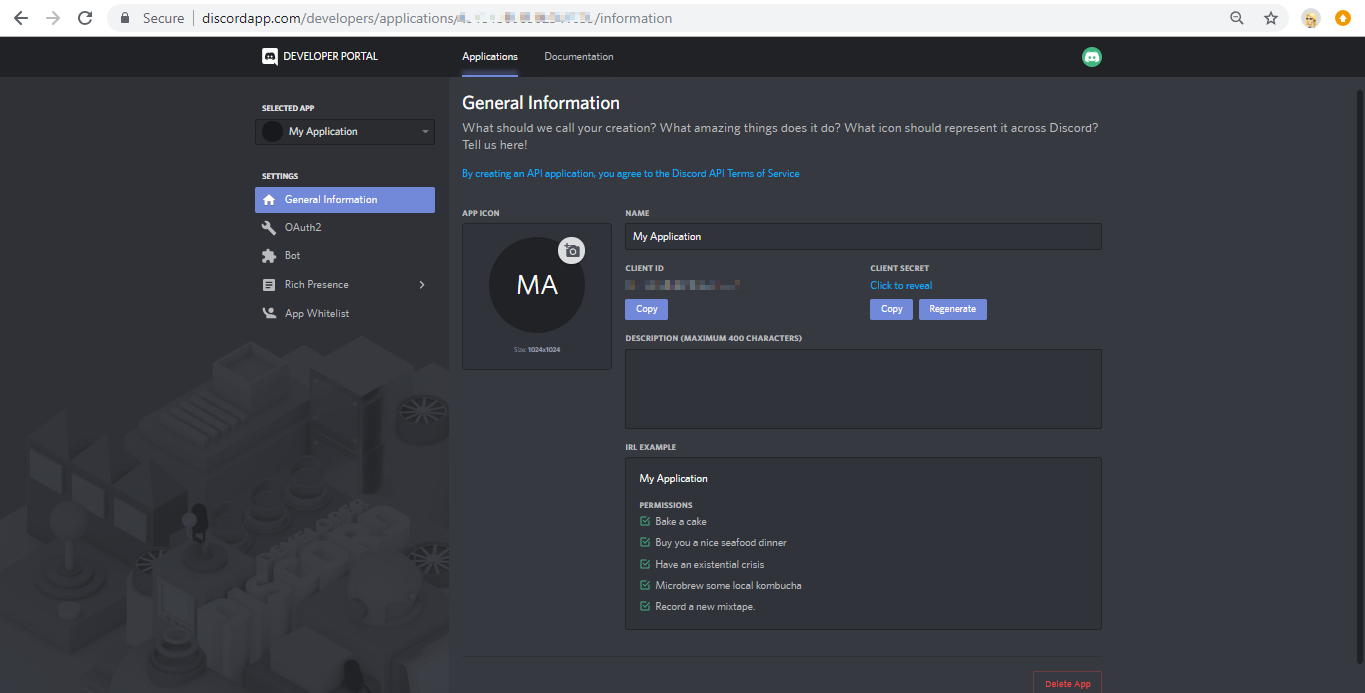
Task: Open the Documentation tab
Action: pos(579,57)
